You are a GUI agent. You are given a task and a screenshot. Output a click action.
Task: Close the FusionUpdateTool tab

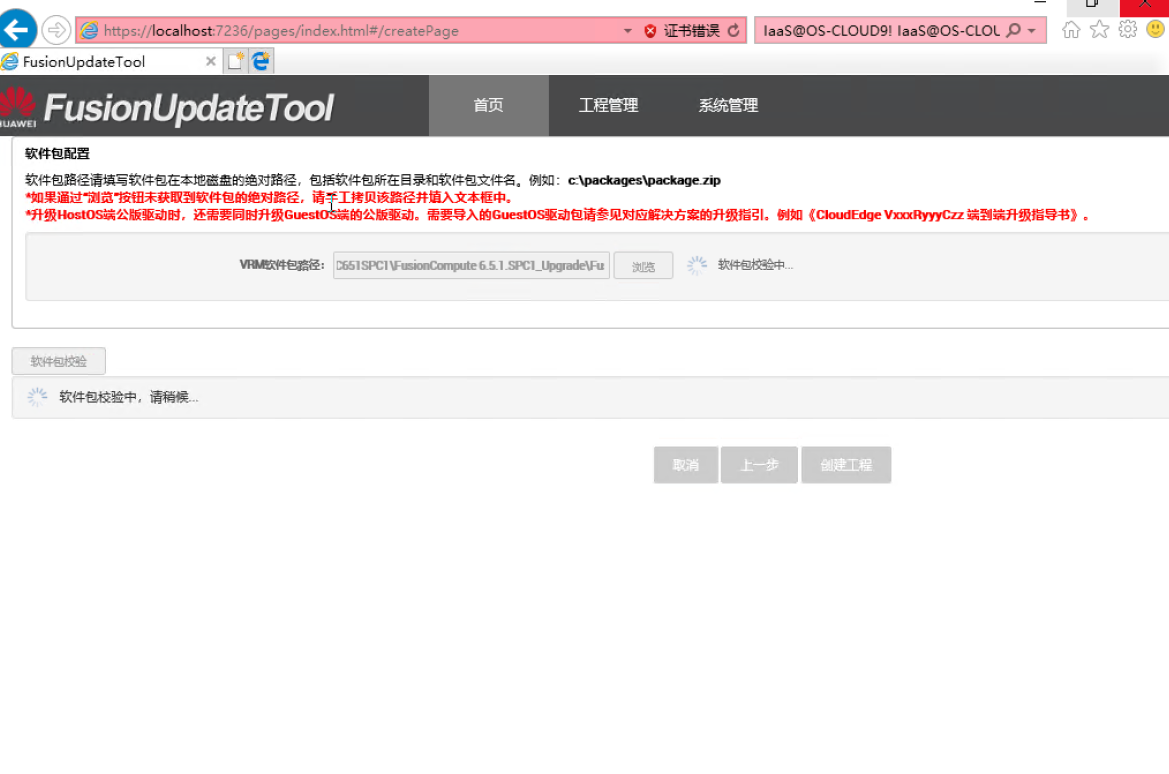pyautogui.click(x=211, y=62)
